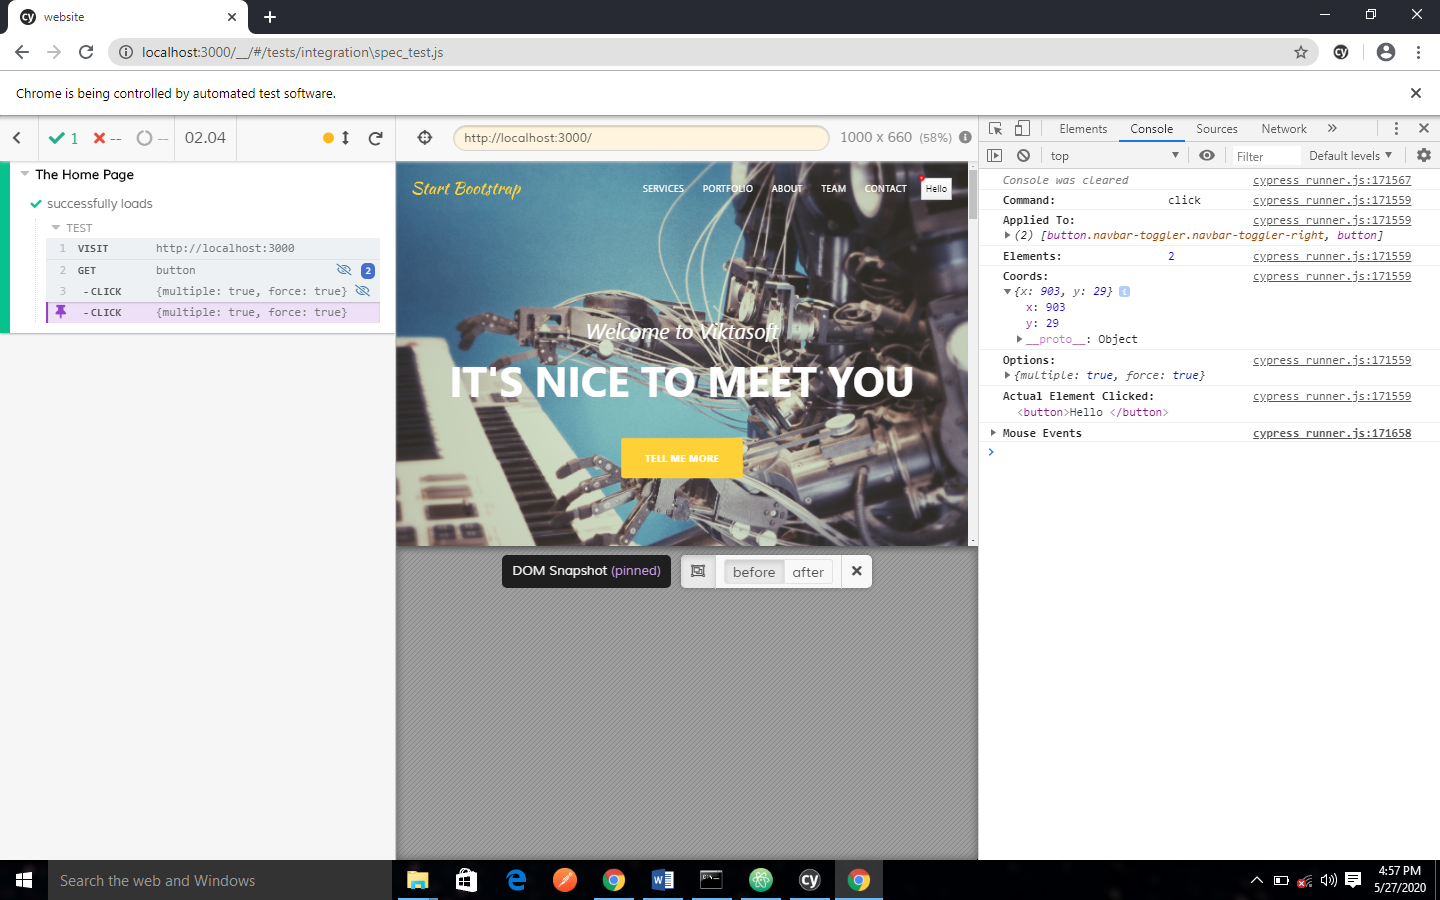1440x900 pixels.
Task: Click the console Filter input
Action: (x=1265, y=156)
